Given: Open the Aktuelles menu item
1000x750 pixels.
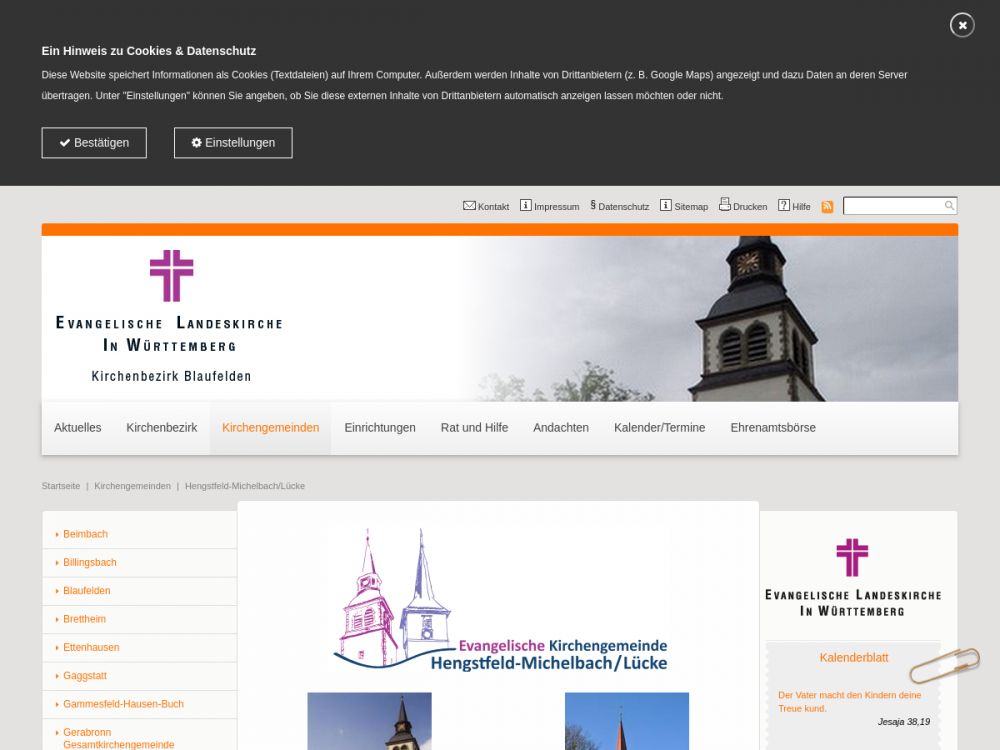Looking at the screenshot, I should point(78,428).
